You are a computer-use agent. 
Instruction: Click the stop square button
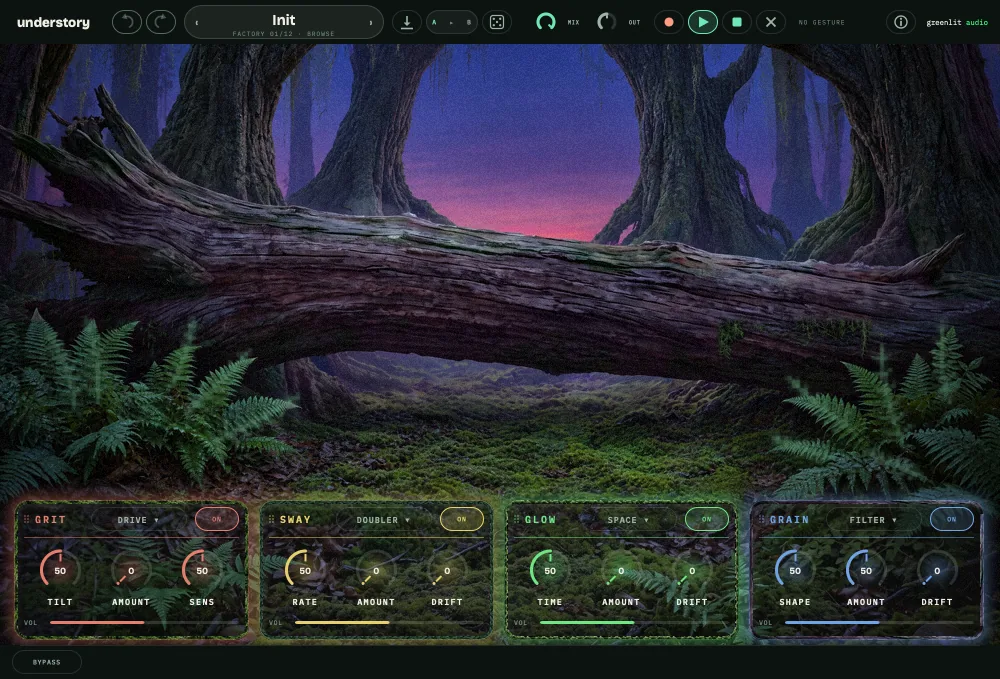tap(737, 22)
